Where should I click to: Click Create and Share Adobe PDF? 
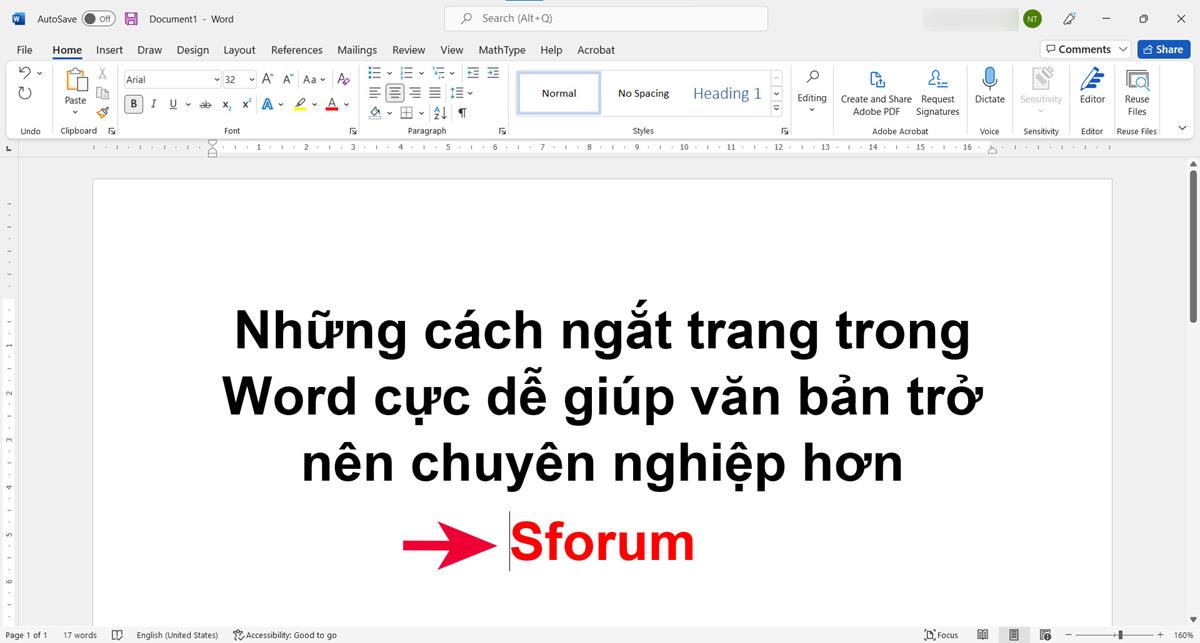[876, 92]
